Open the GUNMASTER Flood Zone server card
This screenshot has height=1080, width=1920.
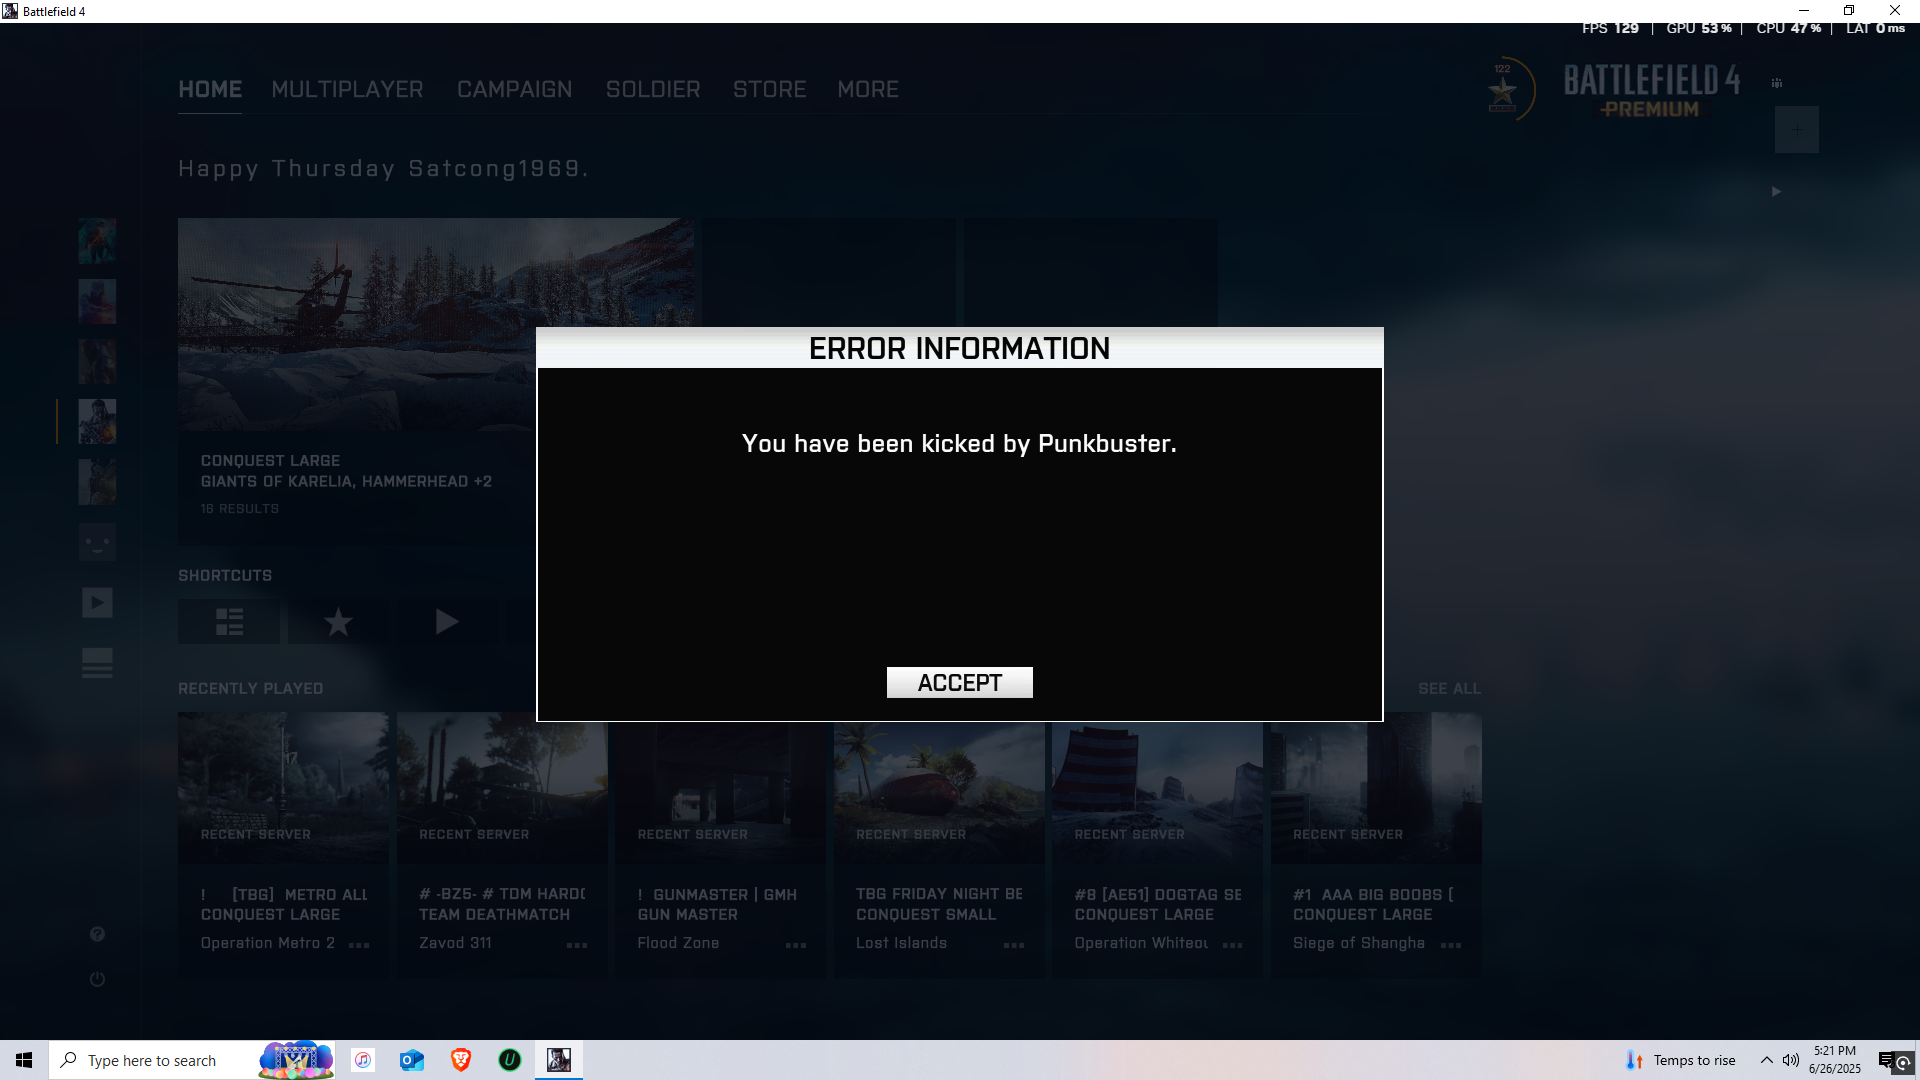coord(720,843)
